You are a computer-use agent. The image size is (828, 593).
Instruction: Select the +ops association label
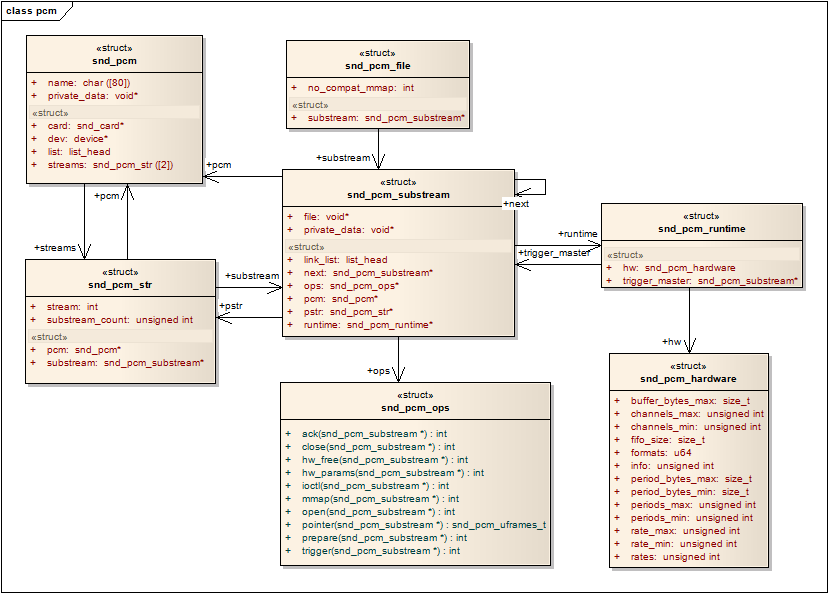click(x=380, y=371)
